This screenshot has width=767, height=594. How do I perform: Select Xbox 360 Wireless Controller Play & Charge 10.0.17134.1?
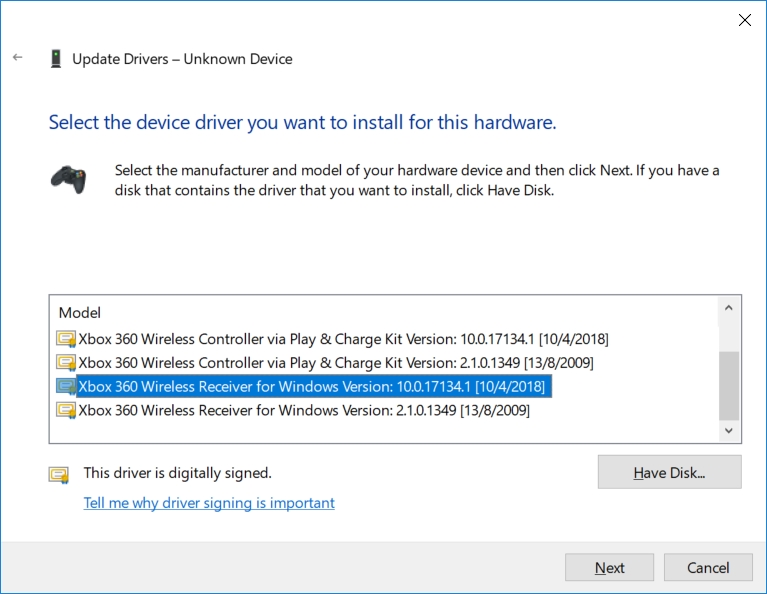(343, 339)
